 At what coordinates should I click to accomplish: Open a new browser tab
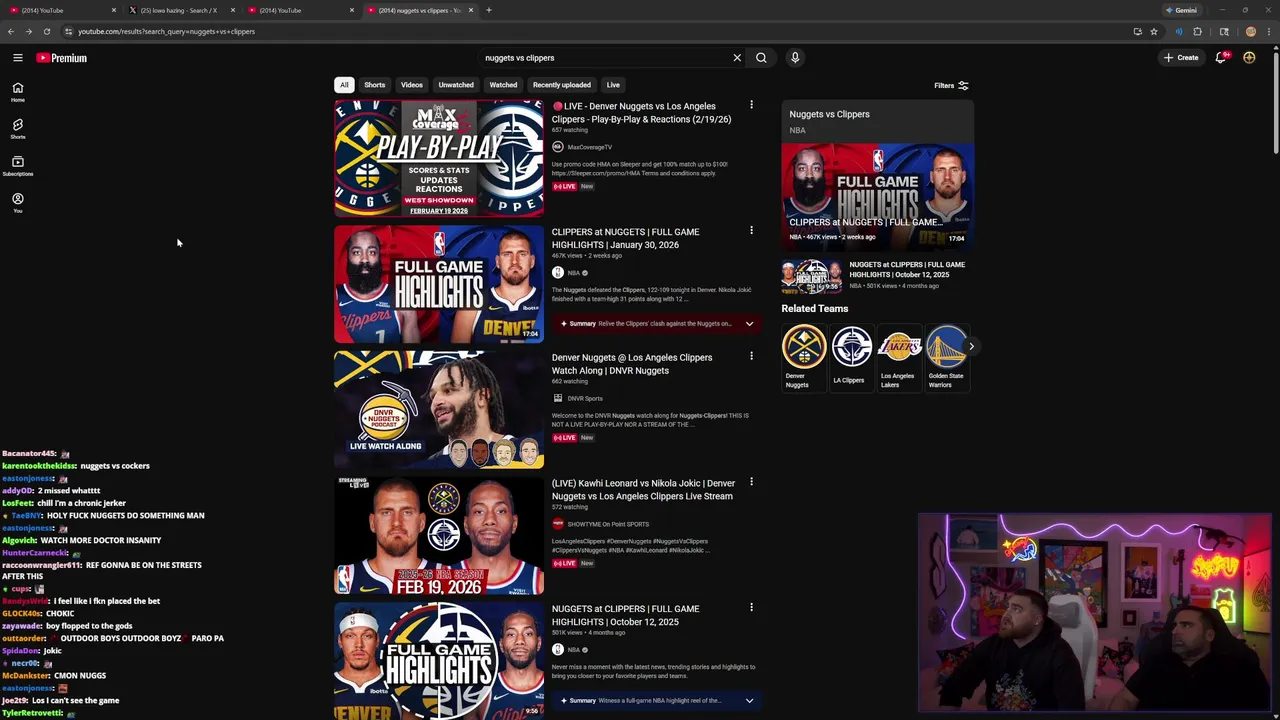pyautogui.click(x=488, y=10)
